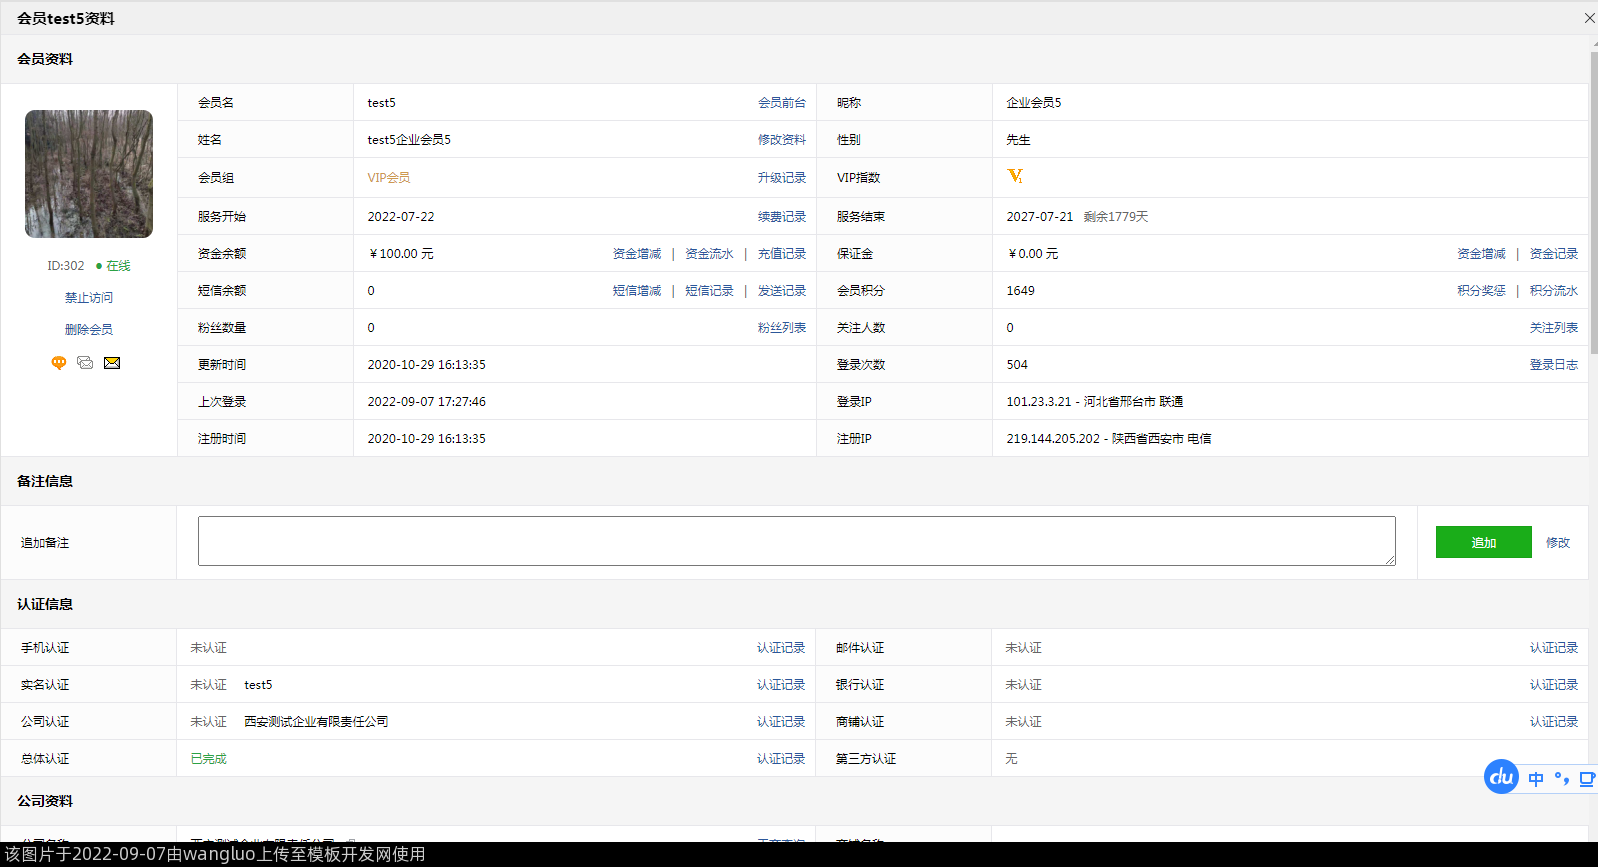Close the member profile dialog
Image resolution: width=1598 pixels, height=867 pixels.
click(1589, 18)
